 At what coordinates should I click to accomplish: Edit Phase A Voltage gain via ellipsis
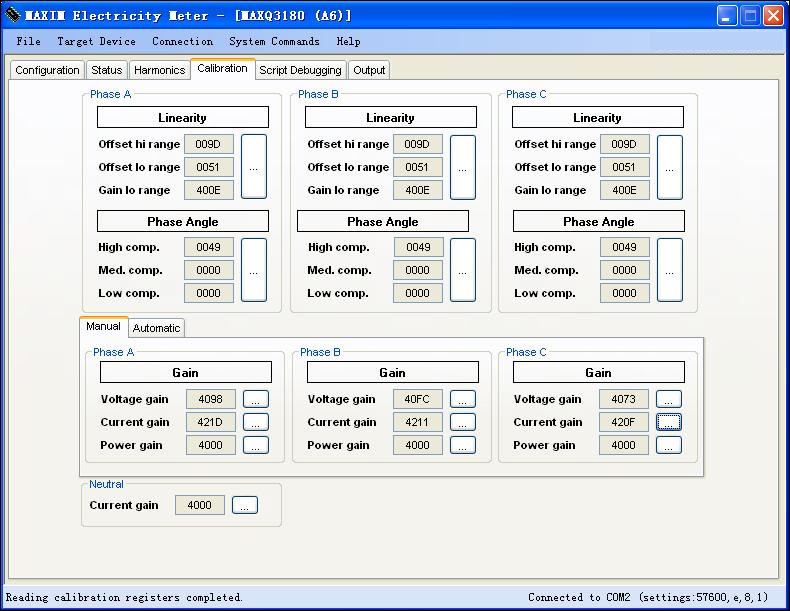[x=256, y=400]
